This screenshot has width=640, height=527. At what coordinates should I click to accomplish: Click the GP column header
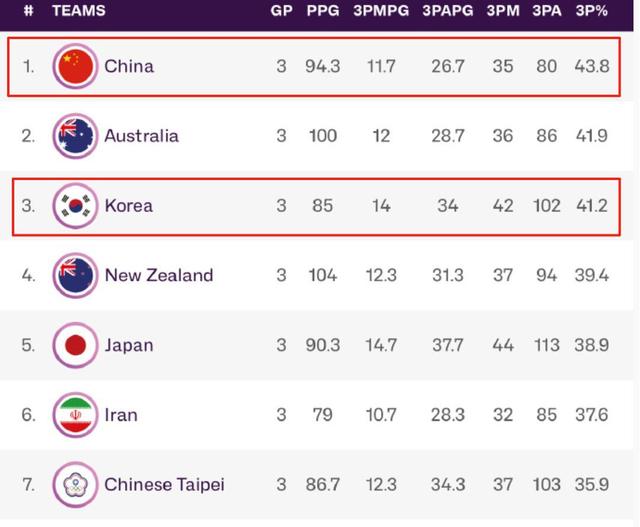pyautogui.click(x=281, y=11)
